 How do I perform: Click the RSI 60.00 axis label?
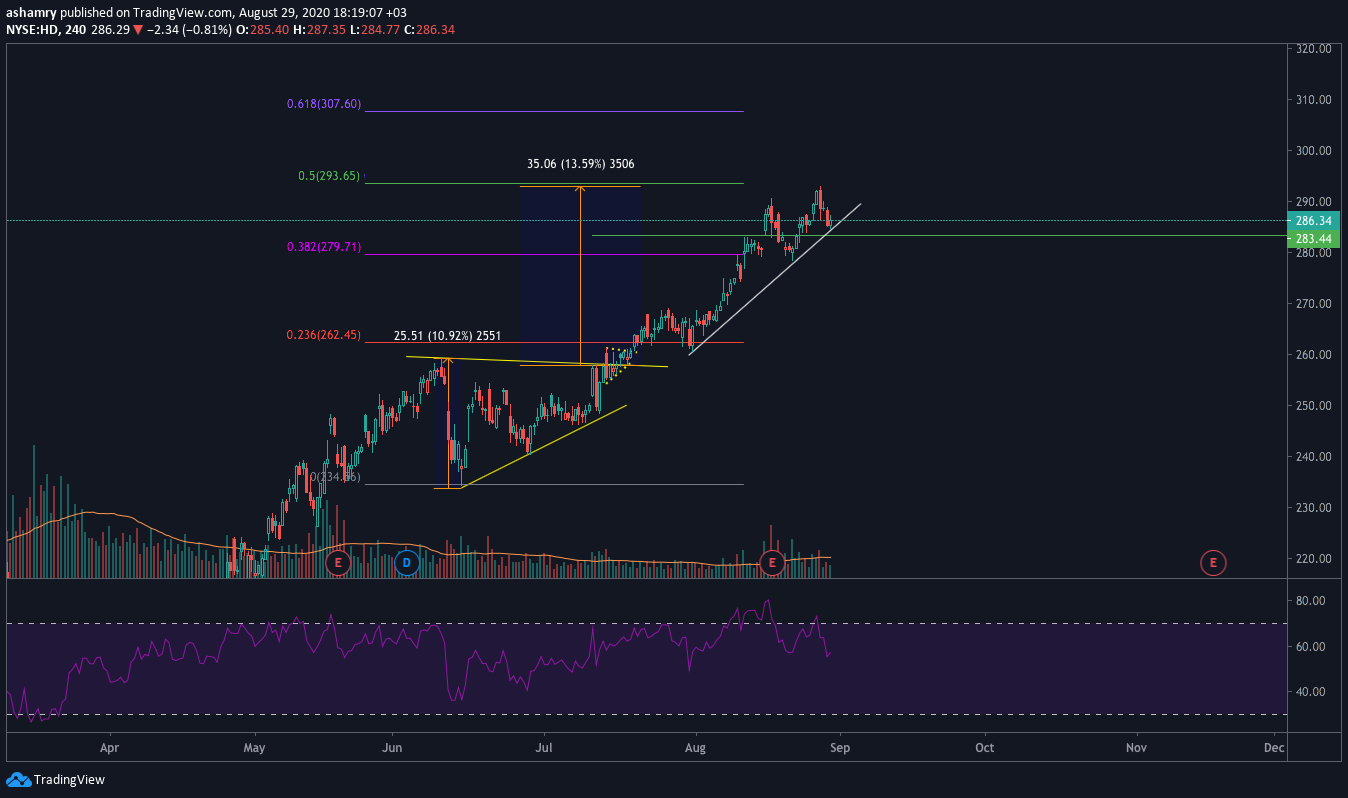pos(1310,647)
